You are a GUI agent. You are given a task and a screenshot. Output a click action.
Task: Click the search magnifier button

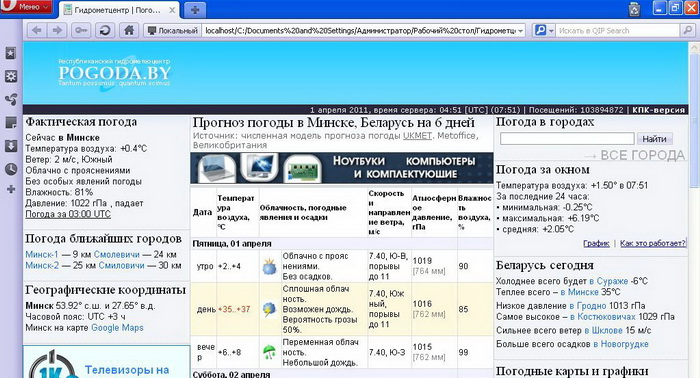pos(687,30)
